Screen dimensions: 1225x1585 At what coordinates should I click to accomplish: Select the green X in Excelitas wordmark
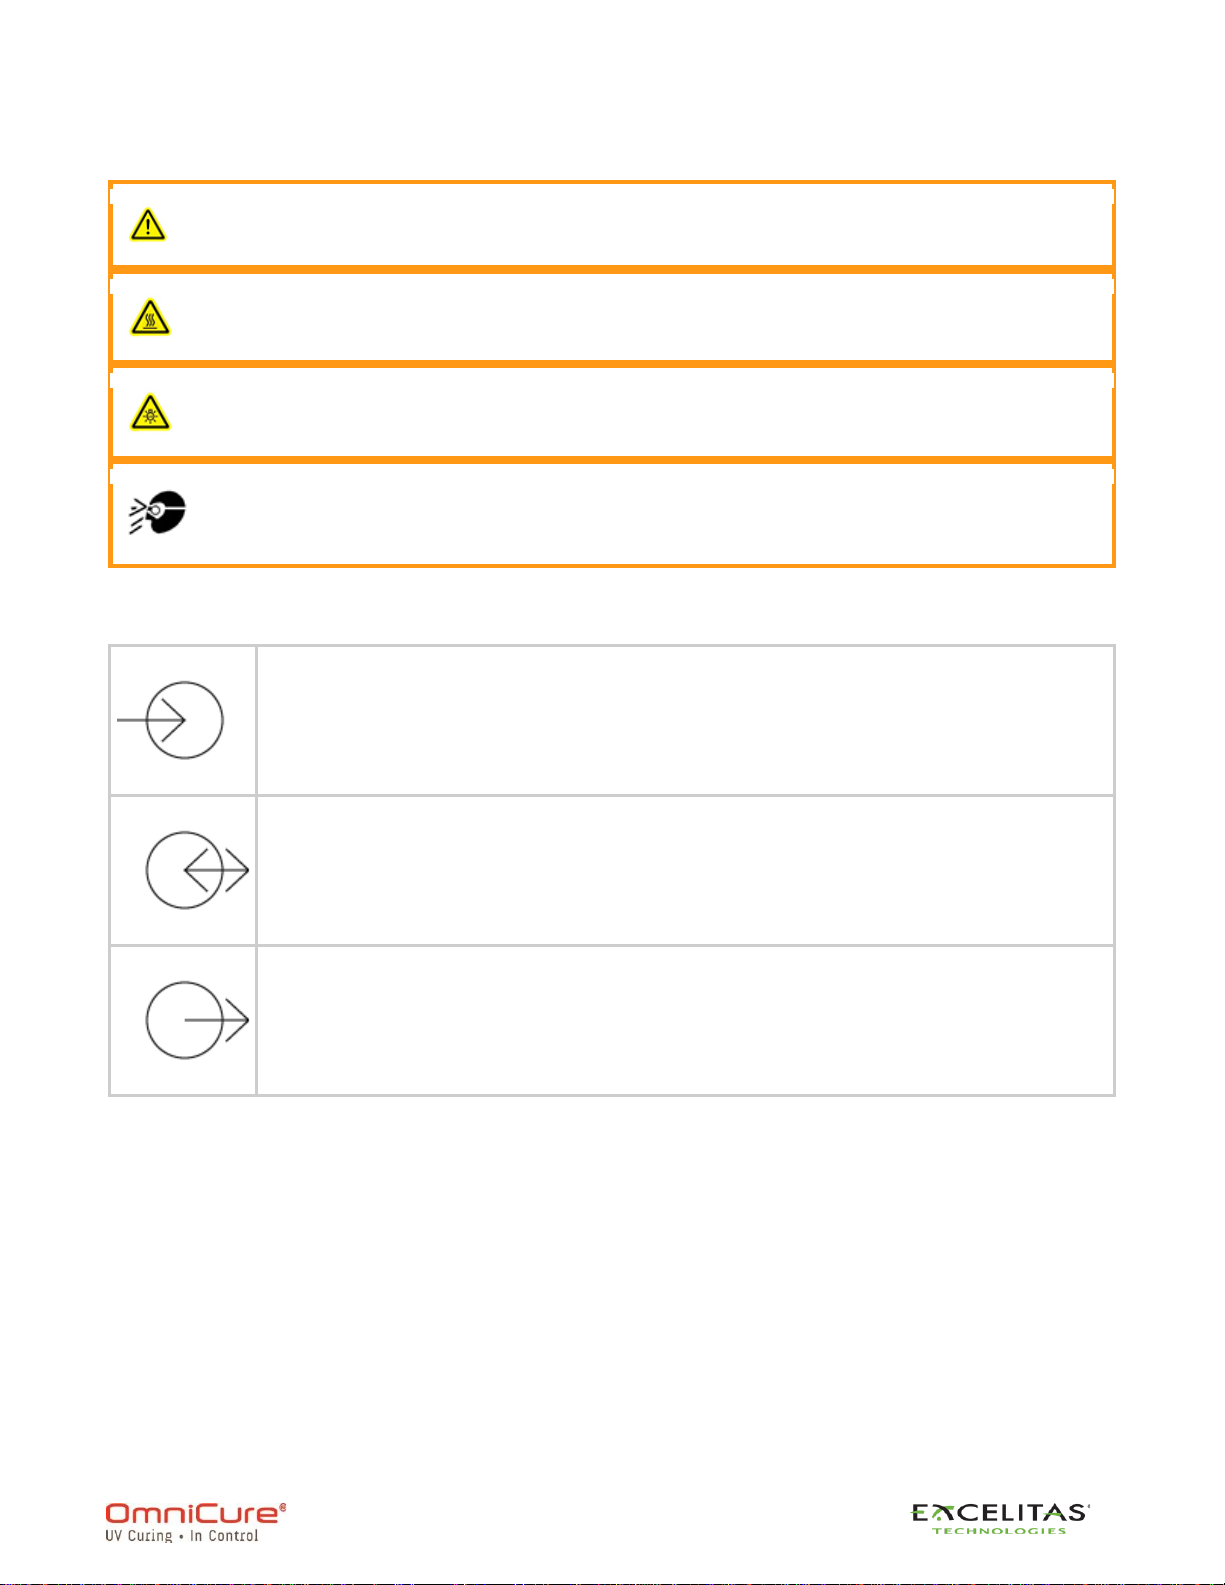938,1513
